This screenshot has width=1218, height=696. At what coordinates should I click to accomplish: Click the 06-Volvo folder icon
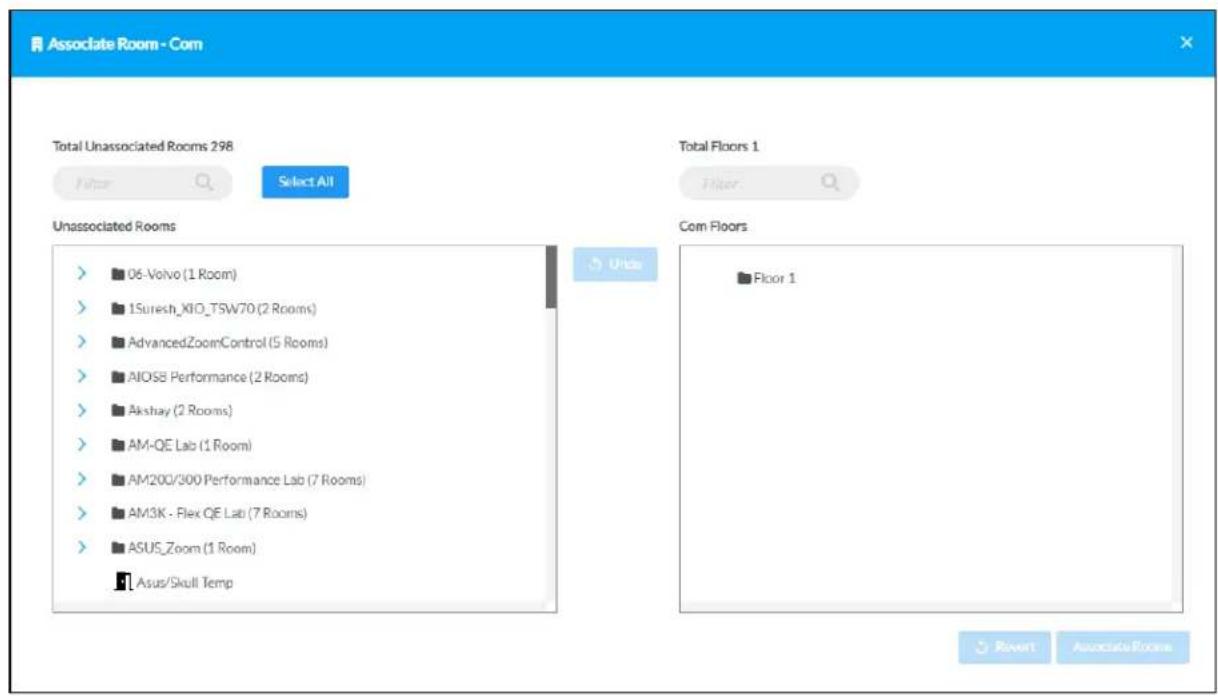pos(118,273)
